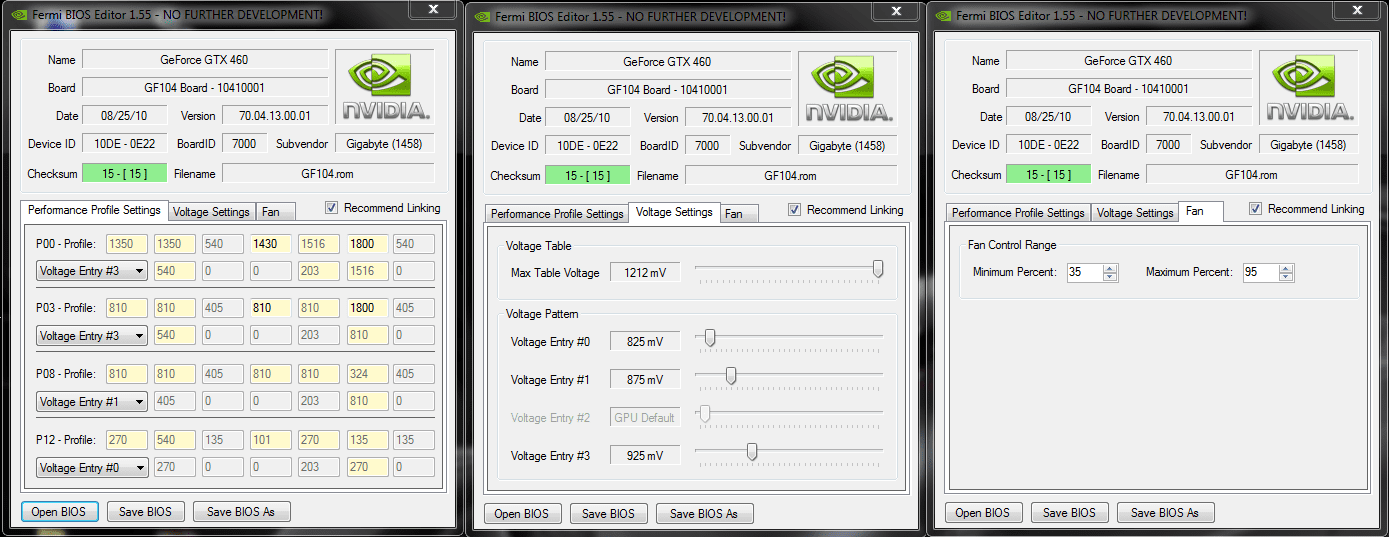This screenshot has width=1389, height=537.
Task: Click the 825 mV Voltage Entry #0 value
Action: coord(645,342)
